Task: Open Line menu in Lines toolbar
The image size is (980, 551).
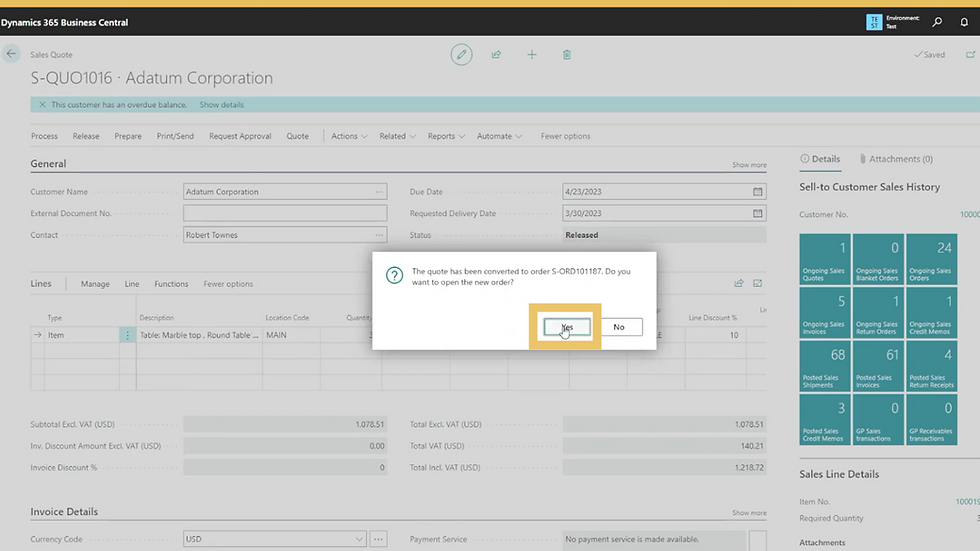Action: [132, 284]
